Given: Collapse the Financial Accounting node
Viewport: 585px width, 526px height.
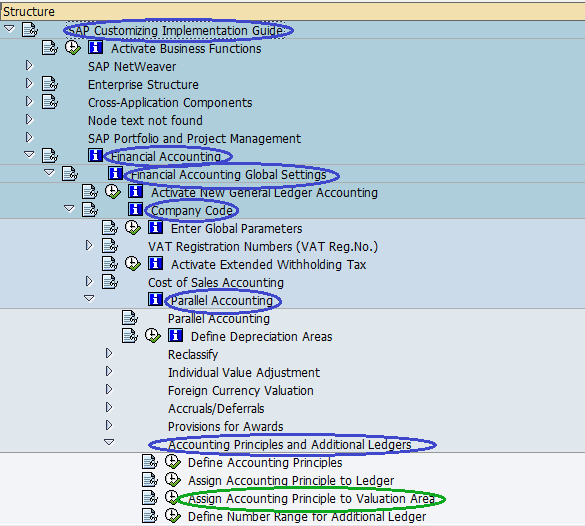Looking at the screenshot, I should pyautogui.click(x=29, y=154).
